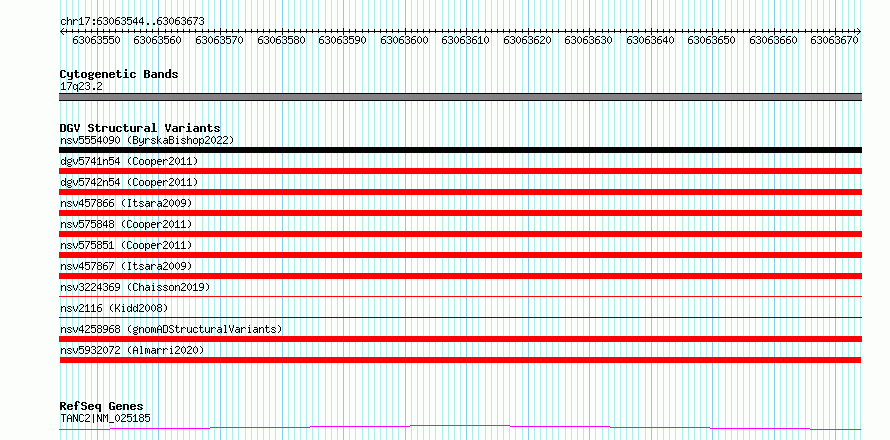Open the nsv575848 (Cooper2011) variant label
This screenshot has height=440, width=890.
tap(126, 224)
